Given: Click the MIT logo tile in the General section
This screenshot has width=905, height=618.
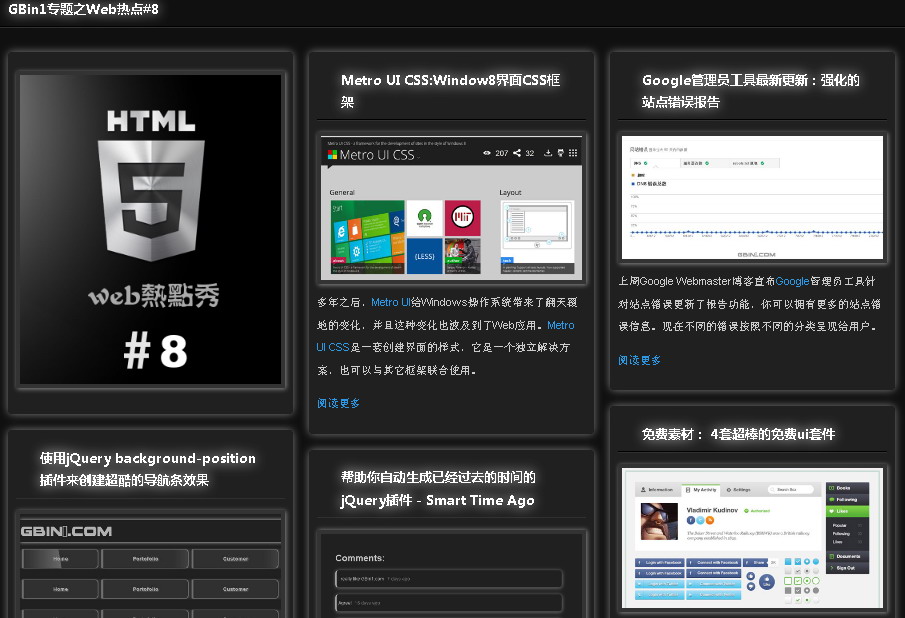Looking at the screenshot, I should [462, 216].
